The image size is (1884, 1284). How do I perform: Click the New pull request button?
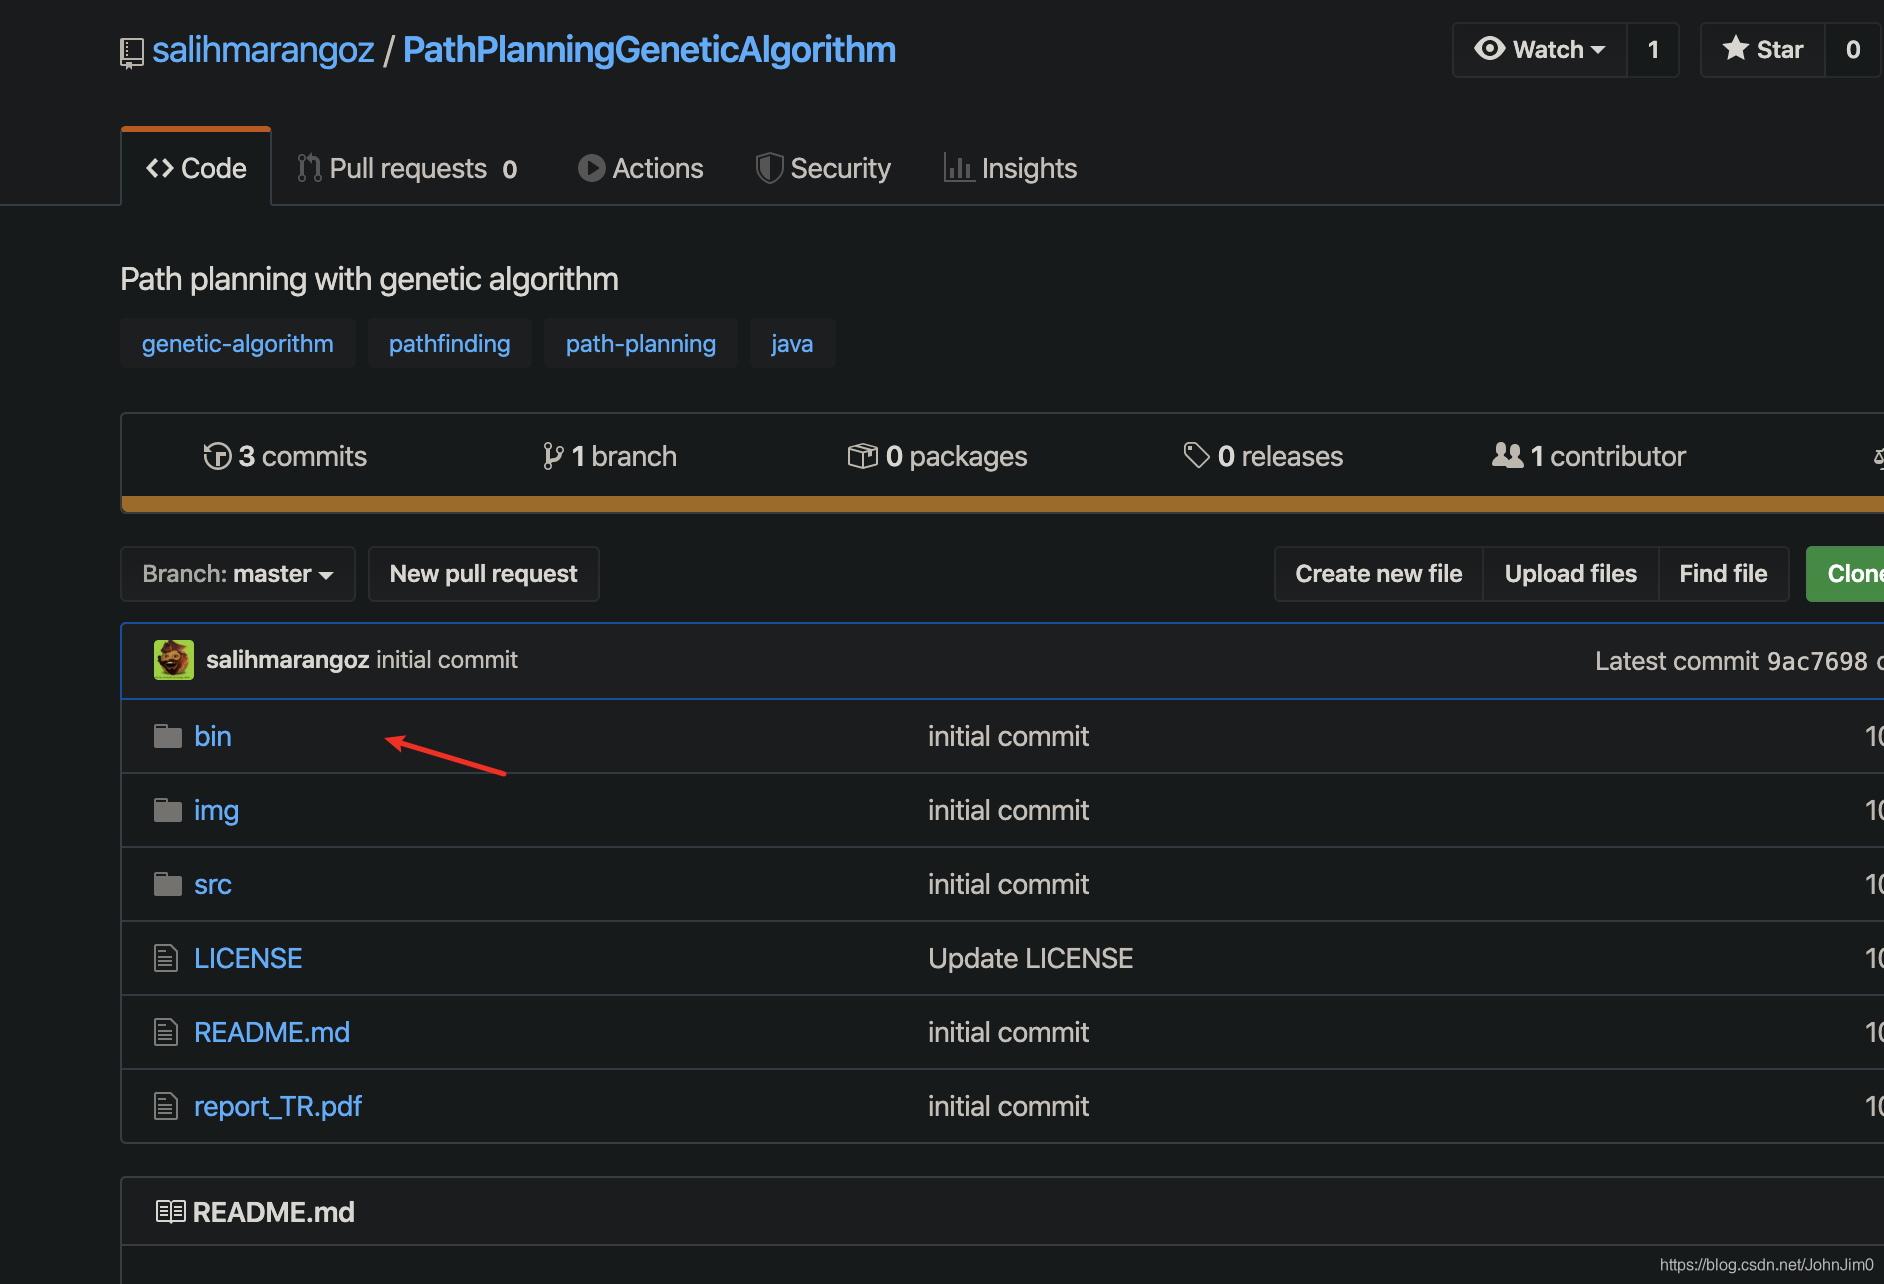tap(484, 574)
